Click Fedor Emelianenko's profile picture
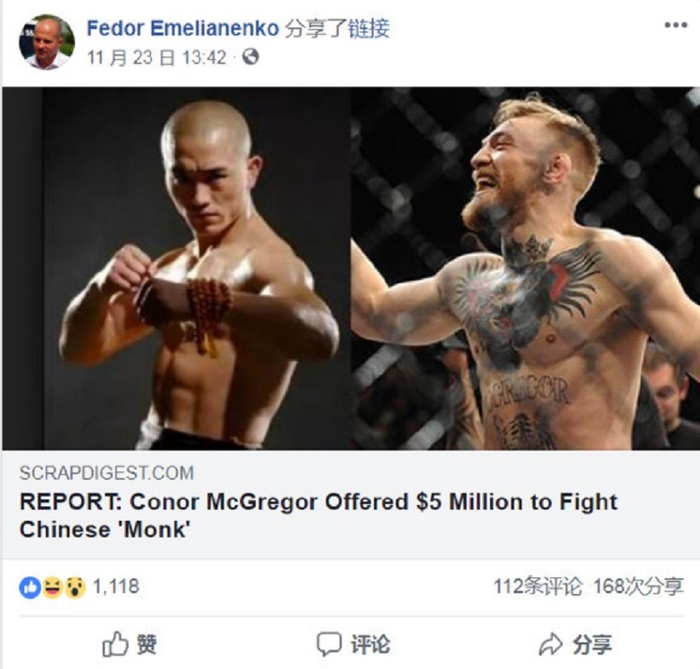The width and height of the screenshot is (700, 669). point(46,42)
